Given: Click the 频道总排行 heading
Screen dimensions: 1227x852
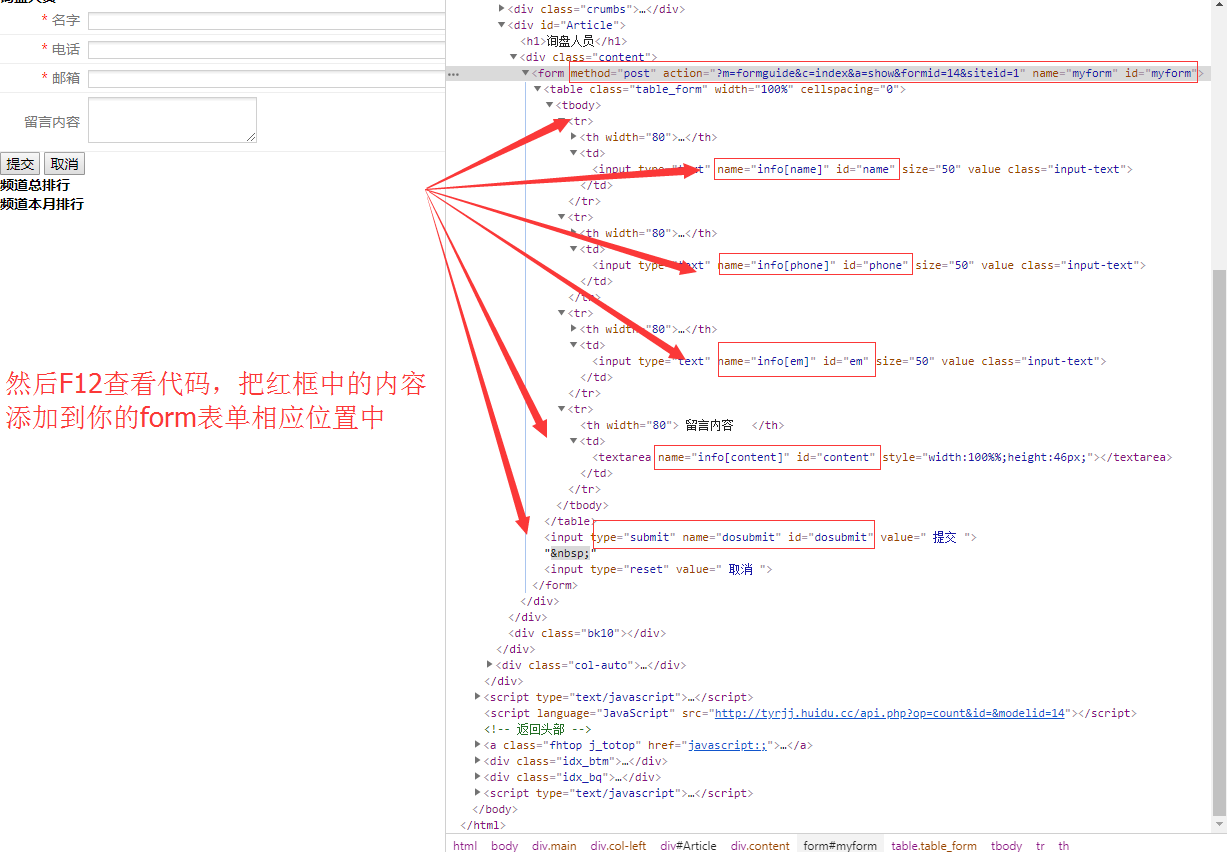Looking at the screenshot, I should point(35,185).
